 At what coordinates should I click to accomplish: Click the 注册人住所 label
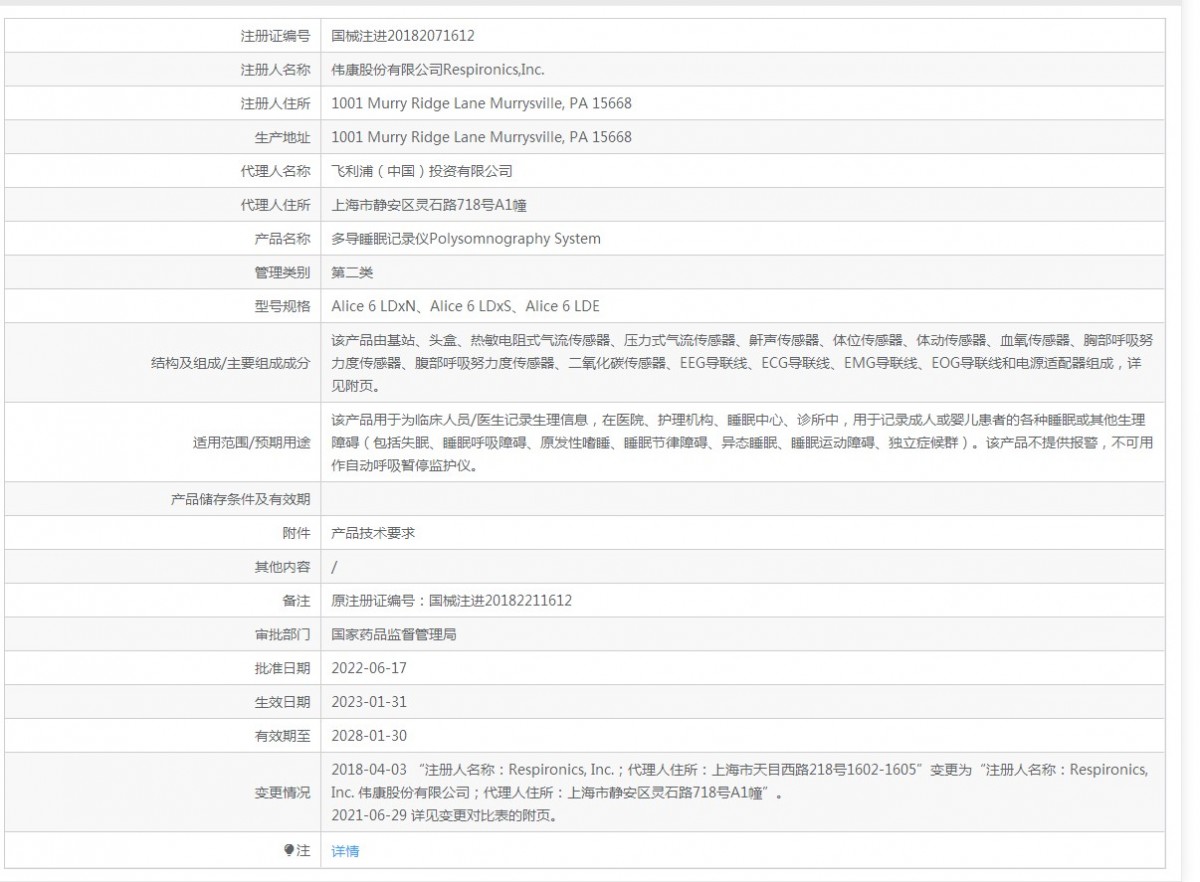pos(275,103)
